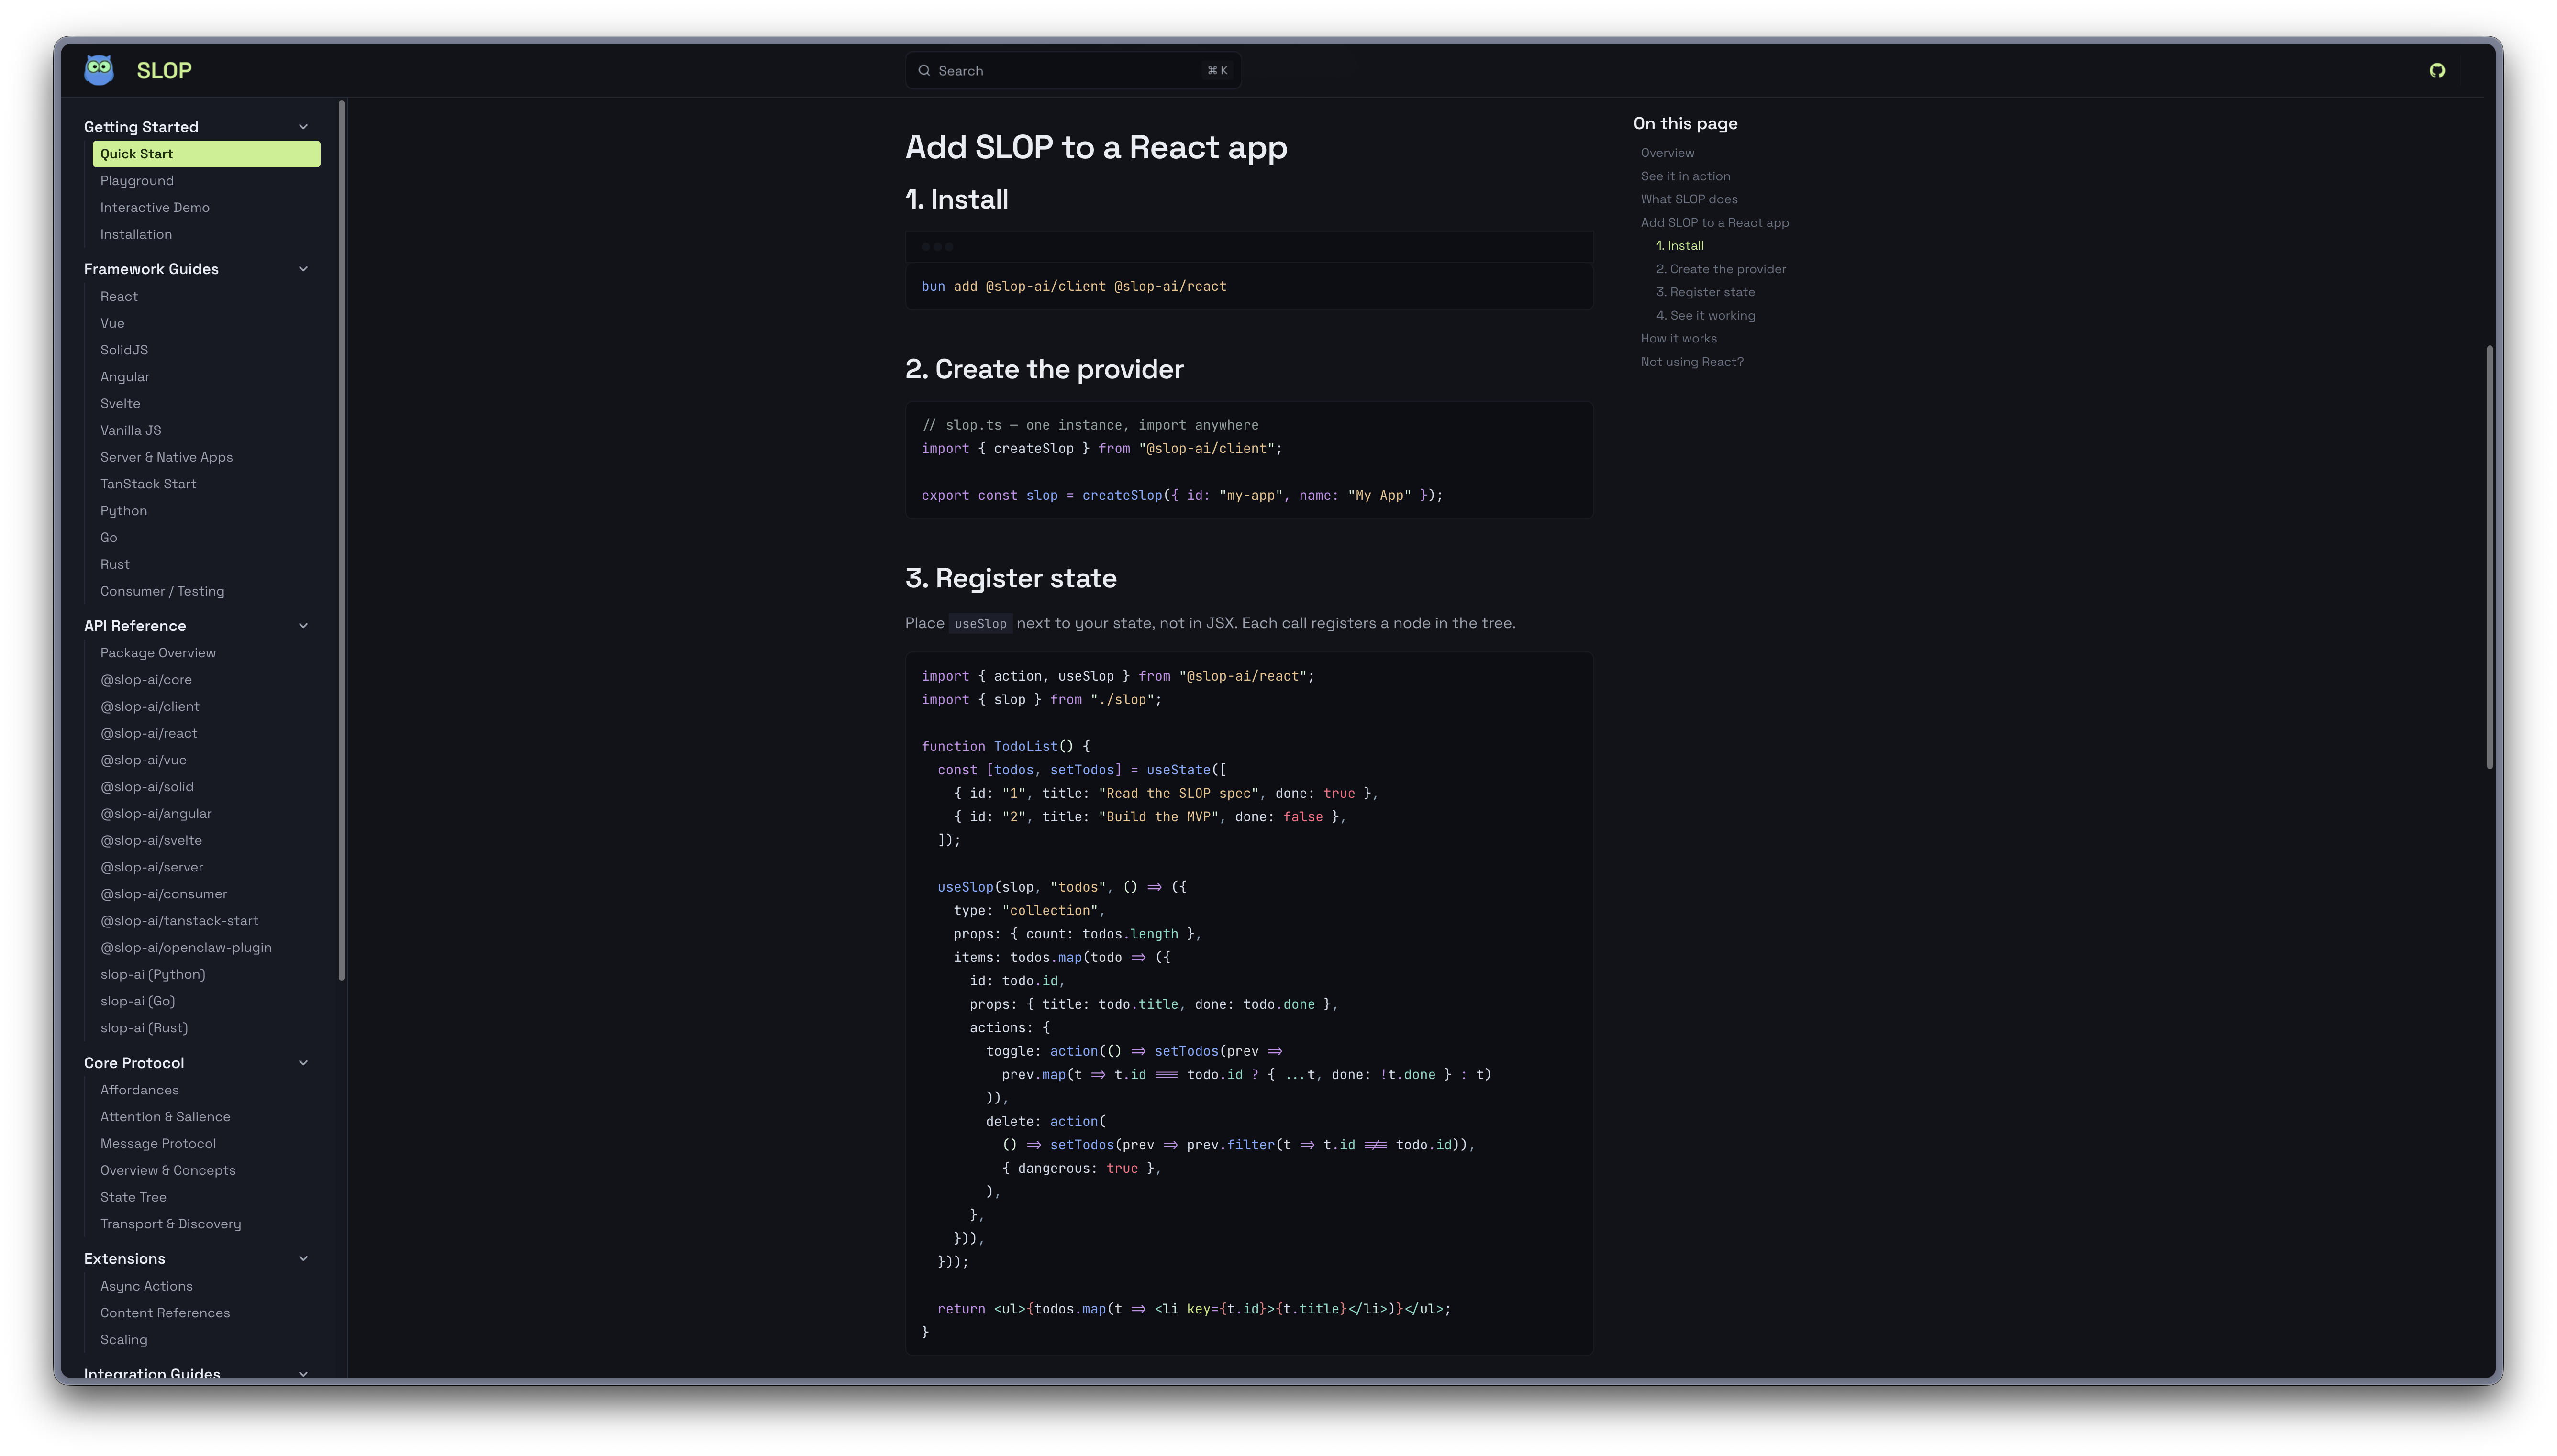2557x1456 pixels.
Task: Open slop-ai (Rust) reference
Action: pyautogui.click(x=144, y=1029)
